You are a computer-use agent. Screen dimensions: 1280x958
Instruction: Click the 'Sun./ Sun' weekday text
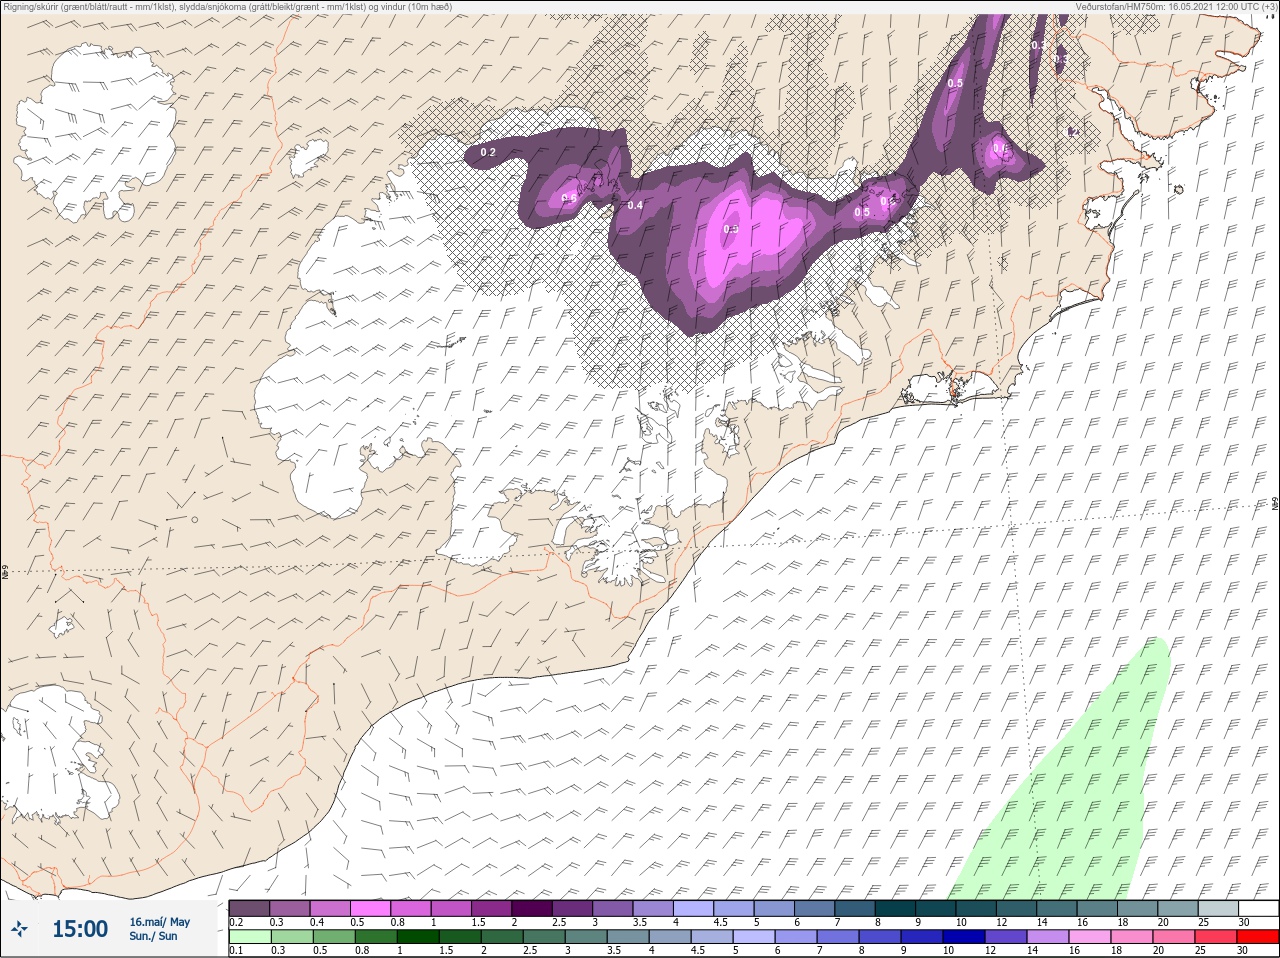coord(153,936)
